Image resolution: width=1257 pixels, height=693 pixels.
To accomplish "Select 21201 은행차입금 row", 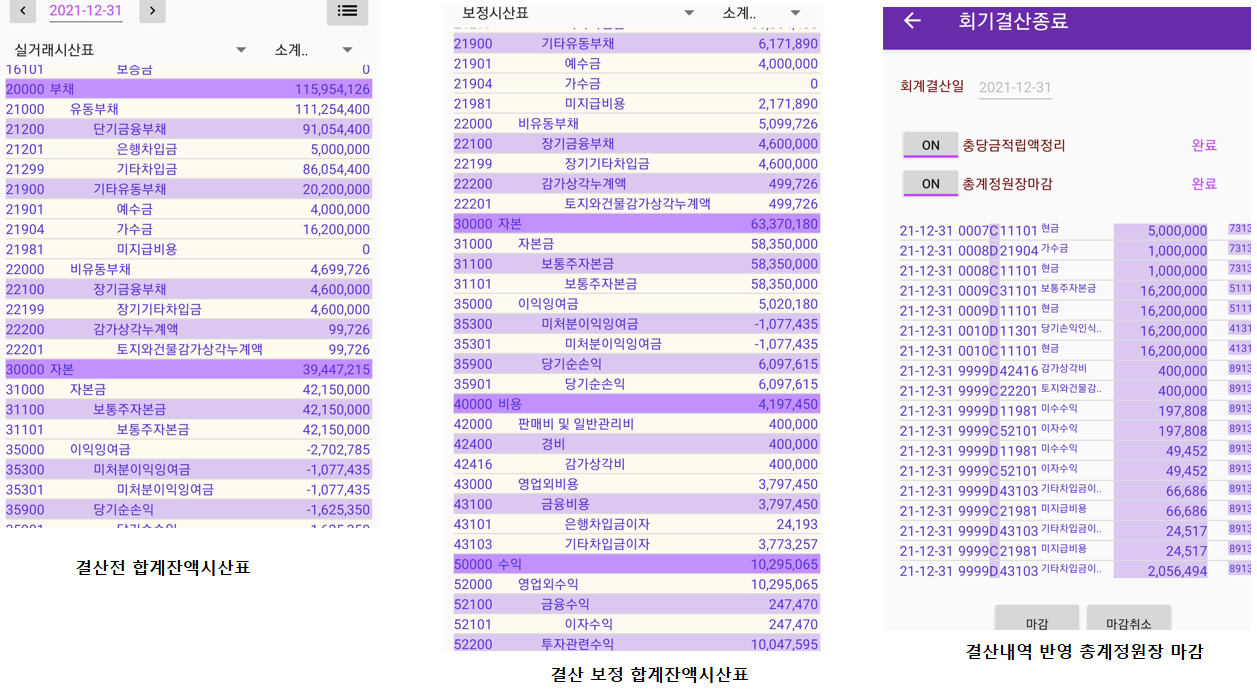I will click(189, 149).
